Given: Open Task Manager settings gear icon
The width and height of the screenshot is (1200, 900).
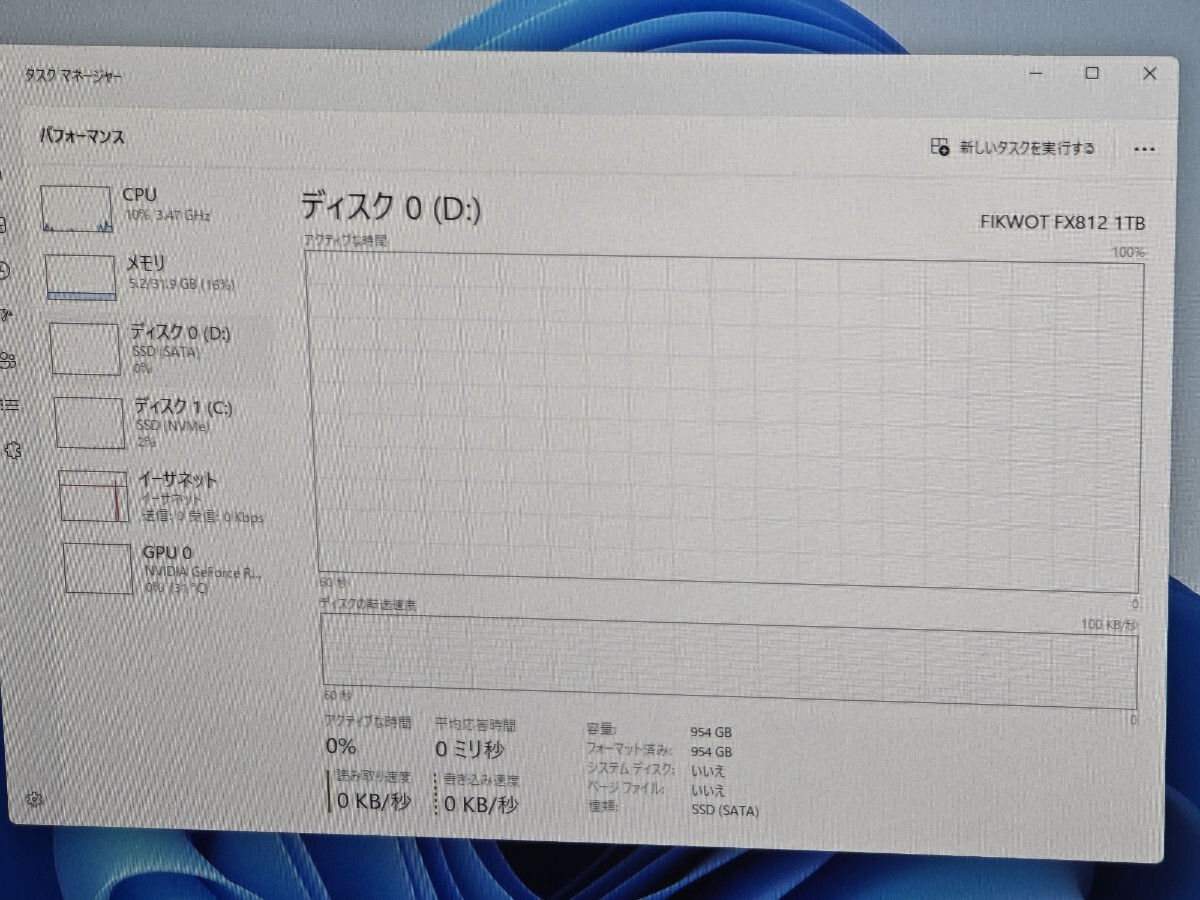Looking at the screenshot, I should tap(34, 798).
